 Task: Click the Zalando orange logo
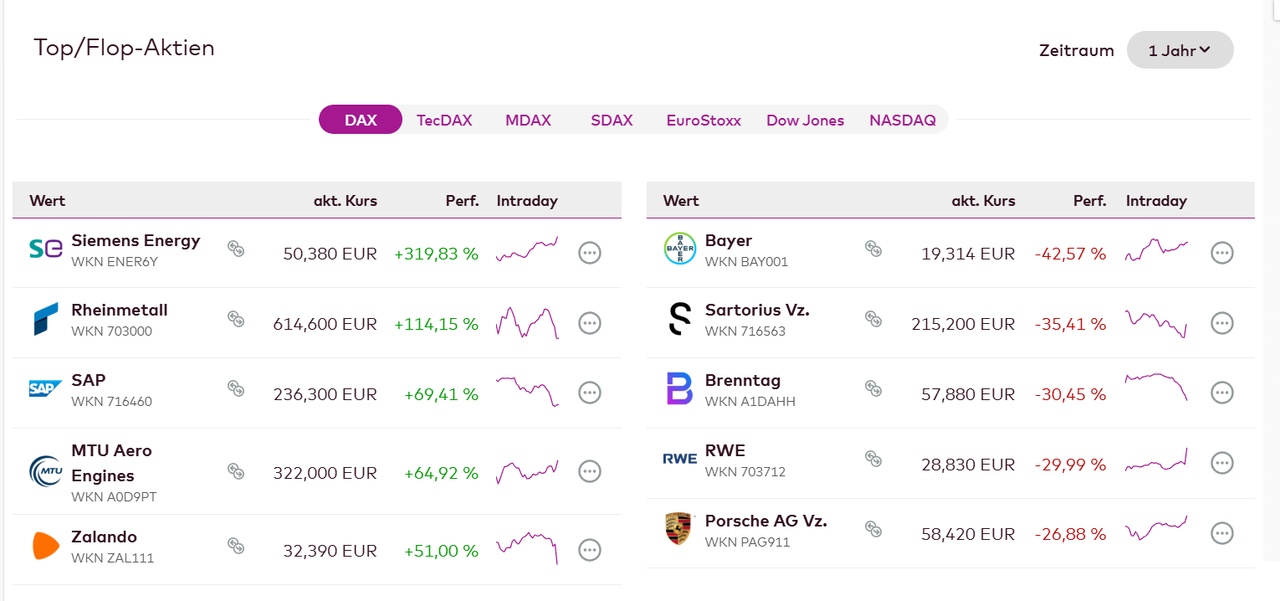coord(46,546)
